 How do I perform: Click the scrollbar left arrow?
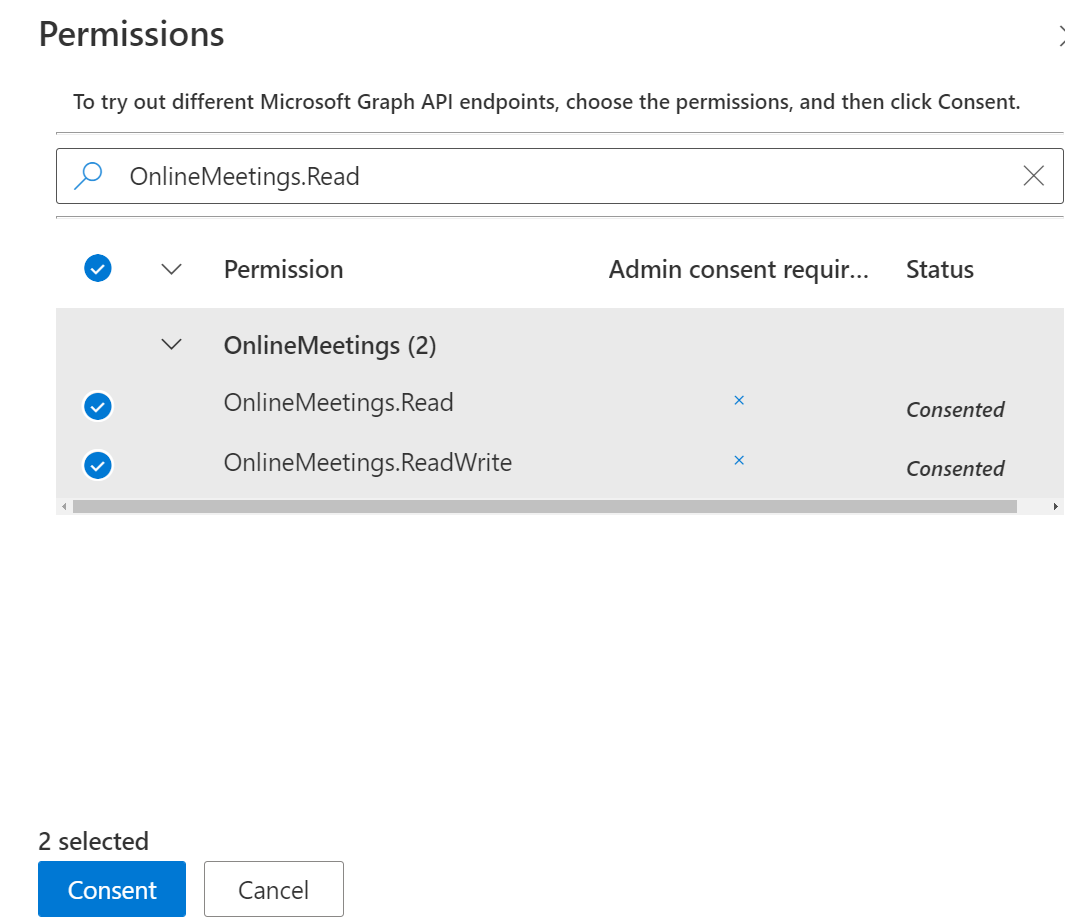(x=64, y=506)
